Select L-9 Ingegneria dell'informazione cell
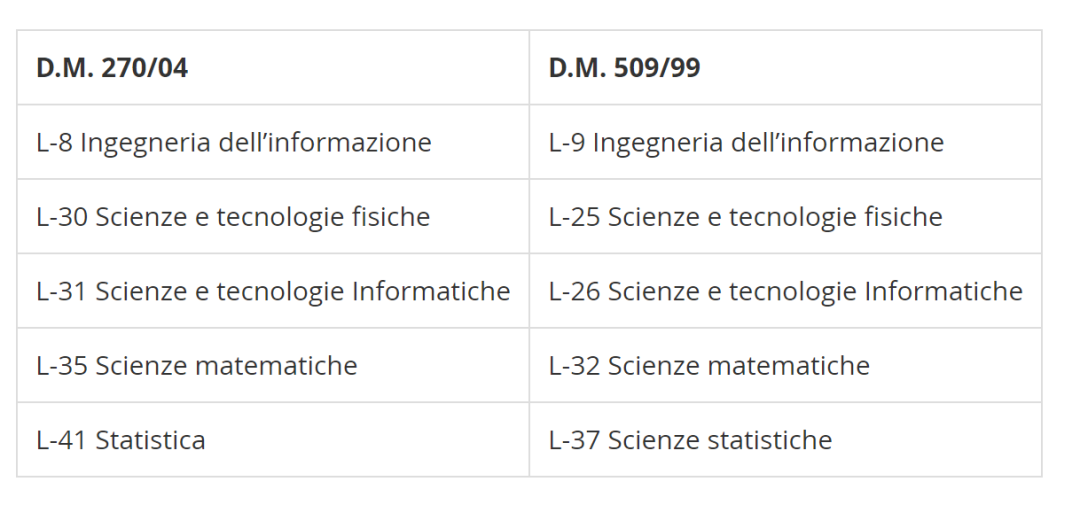Screen dimensions: 1080x505 [x=746, y=142]
